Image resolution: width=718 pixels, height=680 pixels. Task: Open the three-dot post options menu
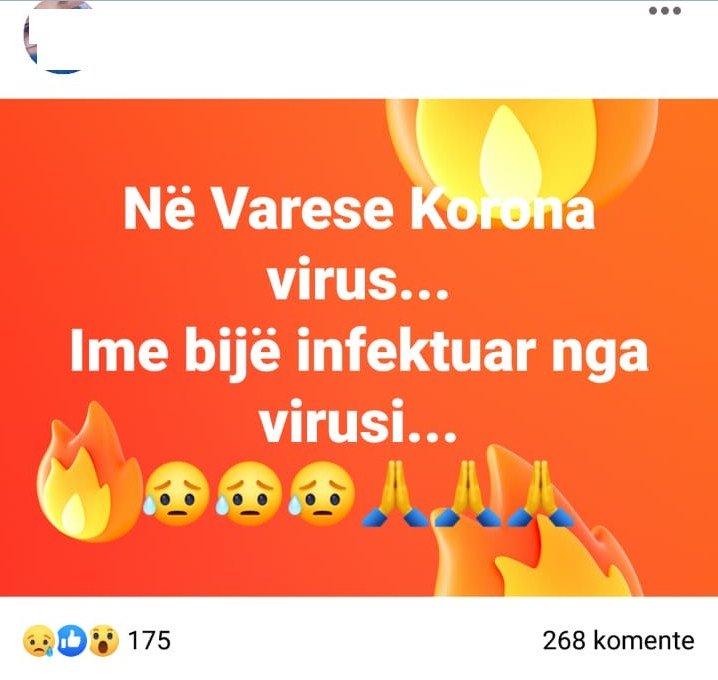(665, 11)
